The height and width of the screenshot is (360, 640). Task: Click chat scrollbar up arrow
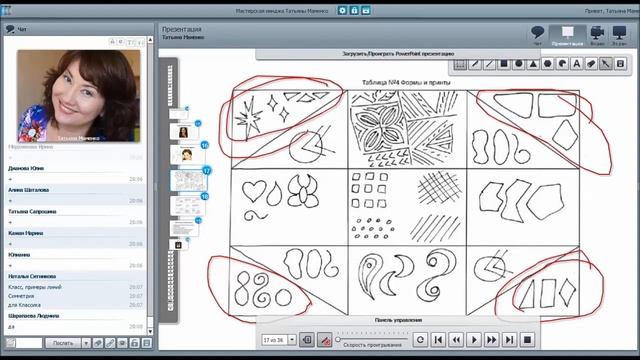point(150,40)
